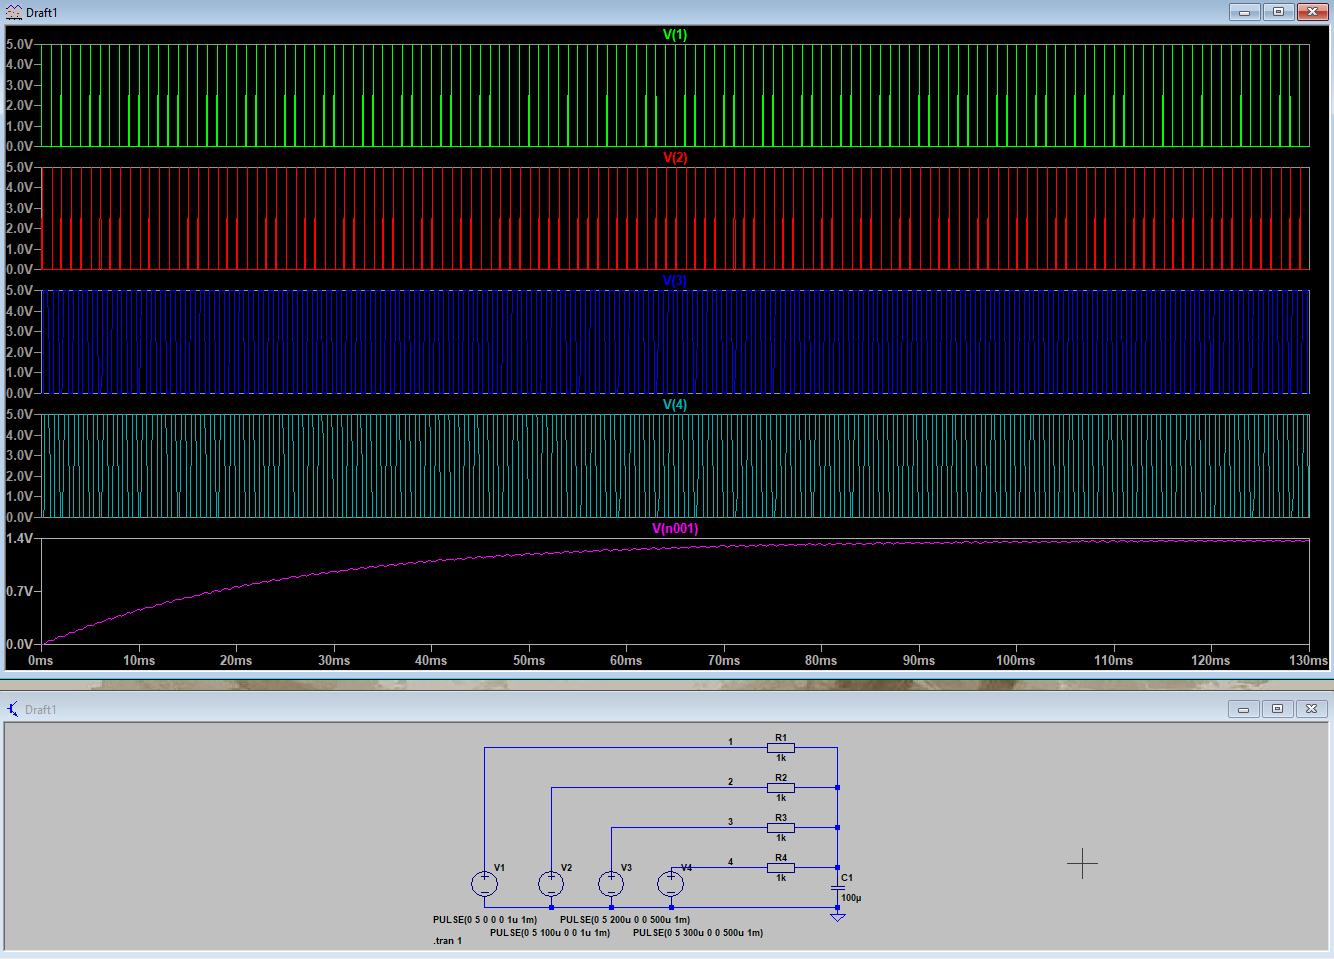
Task: Maximize the waveform plot window
Action: 1278,12
